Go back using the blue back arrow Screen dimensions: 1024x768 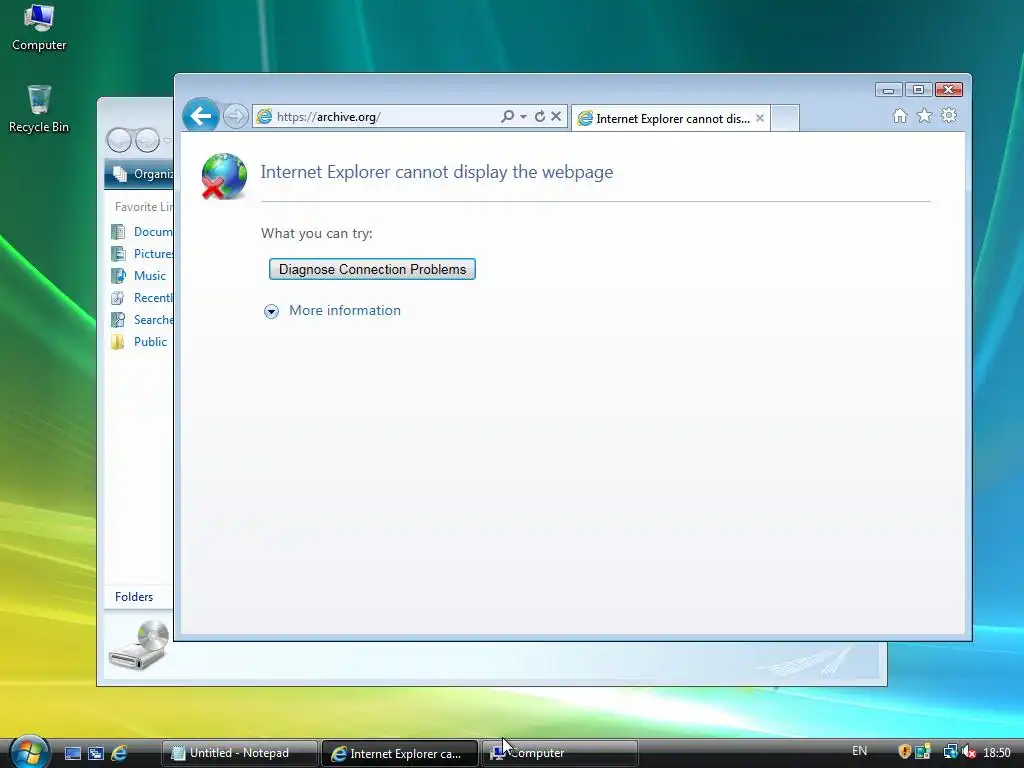[x=200, y=116]
